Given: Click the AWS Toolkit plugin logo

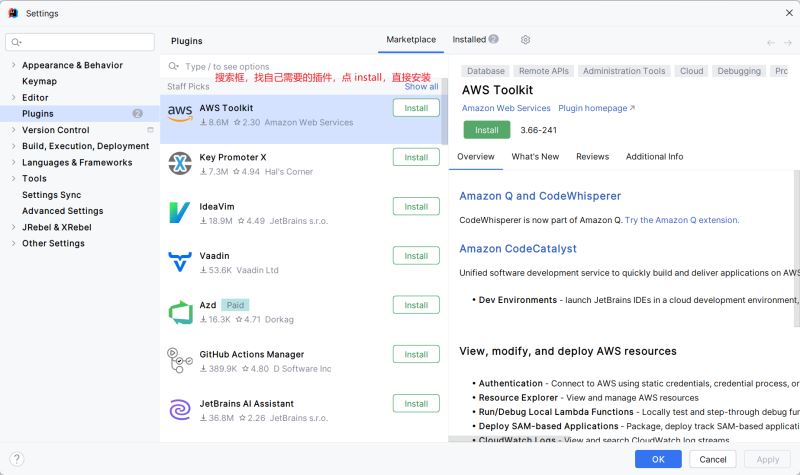Looking at the screenshot, I should point(180,113).
